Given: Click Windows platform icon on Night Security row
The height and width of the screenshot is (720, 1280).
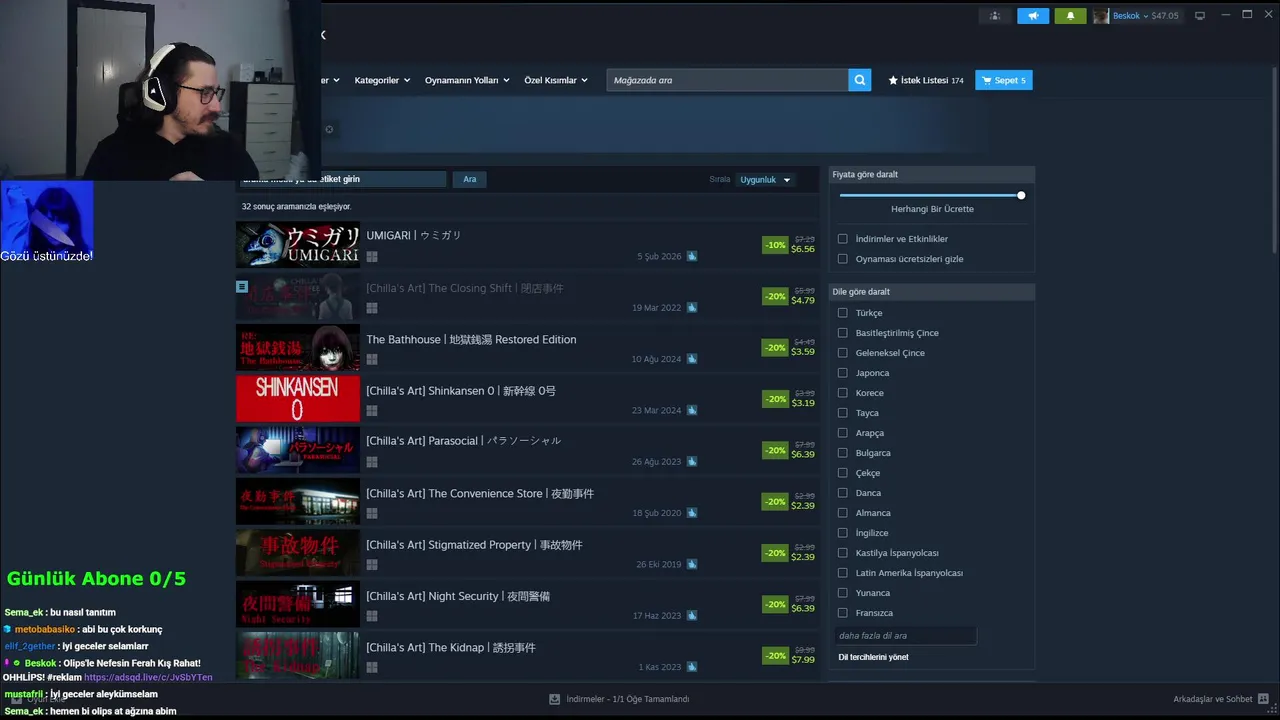Looking at the screenshot, I should tap(372, 616).
